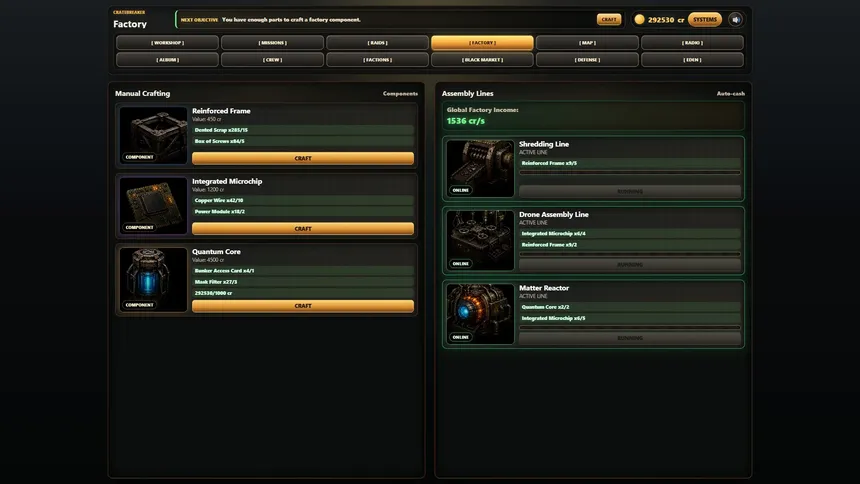This screenshot has width=860, height=484.
Task: Select 'Mask Filter x27/3' requirement row
Action: pyautogui.click(x=303, y=282)
